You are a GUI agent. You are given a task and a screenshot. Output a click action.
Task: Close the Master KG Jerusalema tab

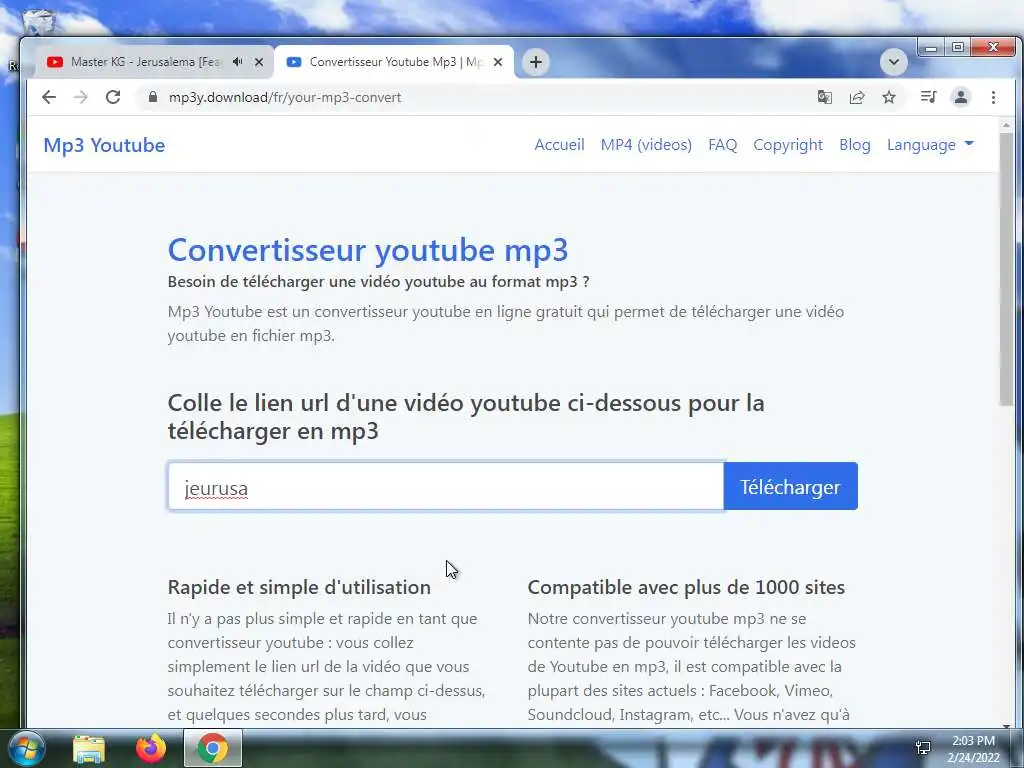tap(259, 62)
